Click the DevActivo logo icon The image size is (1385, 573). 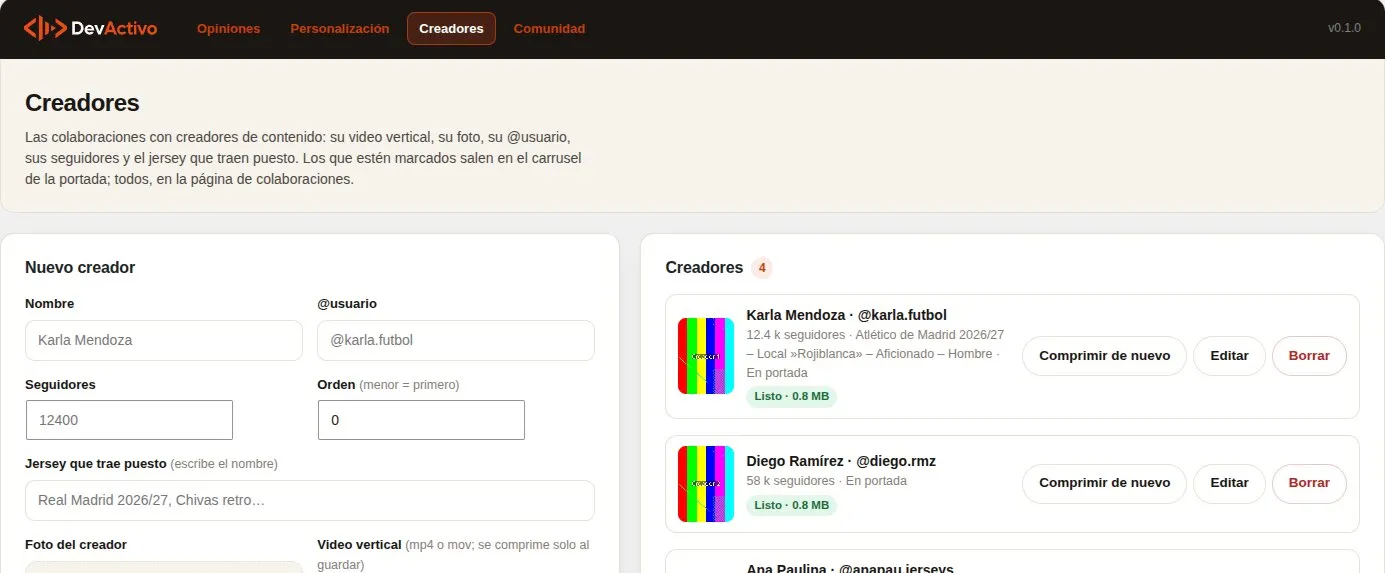[x=45, y=28]
